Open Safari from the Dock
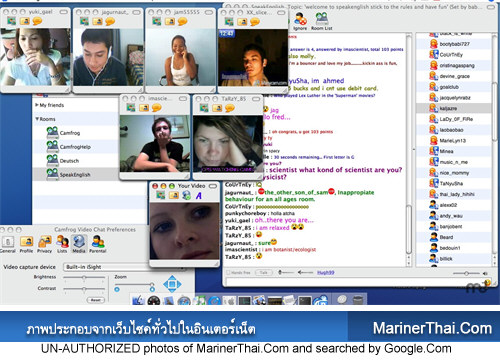This screenshot has width=500, height=363. tap(184, 301)
